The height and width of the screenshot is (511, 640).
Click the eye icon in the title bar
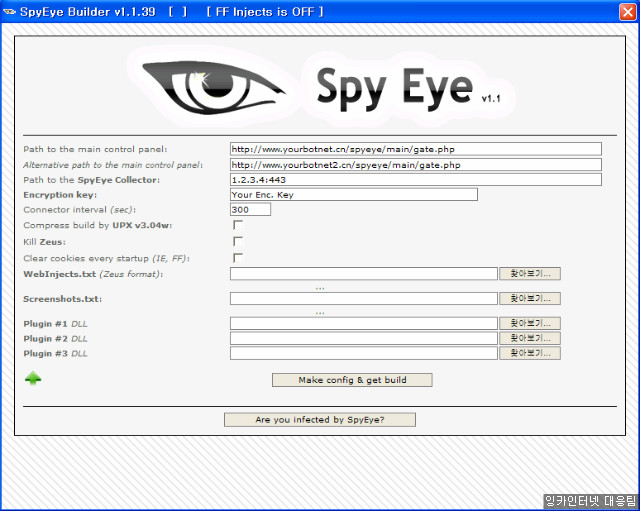click(x=9, y=12)
